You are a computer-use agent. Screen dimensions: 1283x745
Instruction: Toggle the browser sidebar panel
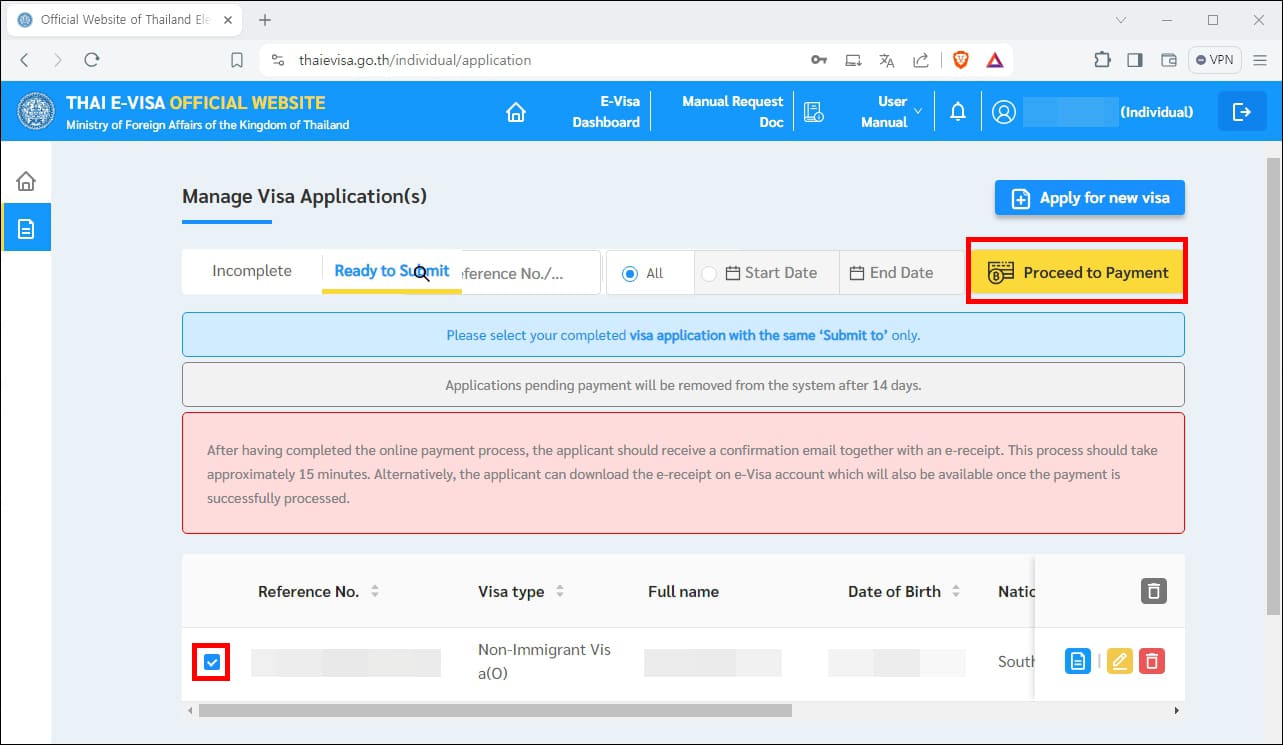(1135, 60)
